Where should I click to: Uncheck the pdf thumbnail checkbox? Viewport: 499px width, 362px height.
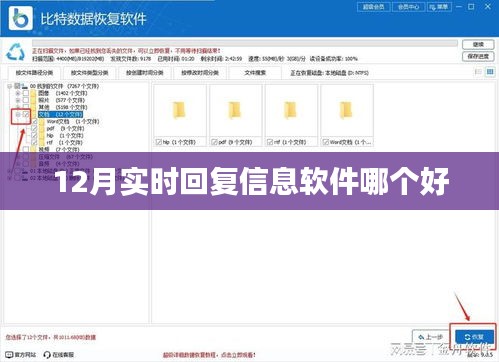click(x=214, y=142)
